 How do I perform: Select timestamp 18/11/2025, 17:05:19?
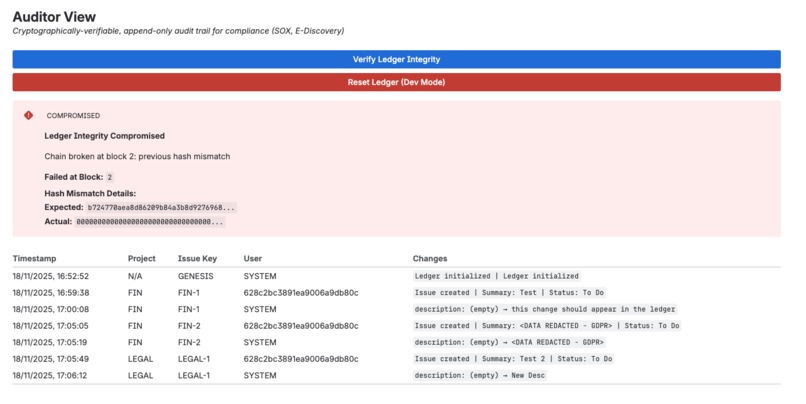point(51,342)
